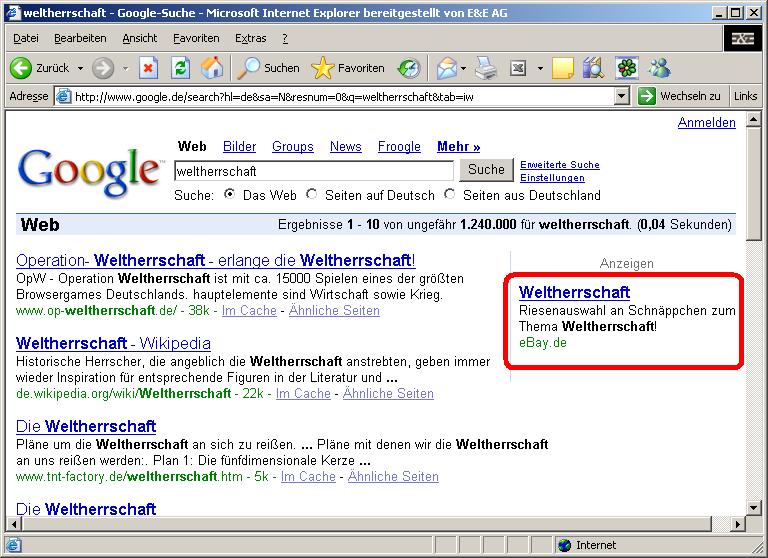Open the Research books icon

[x=594, y=68]
